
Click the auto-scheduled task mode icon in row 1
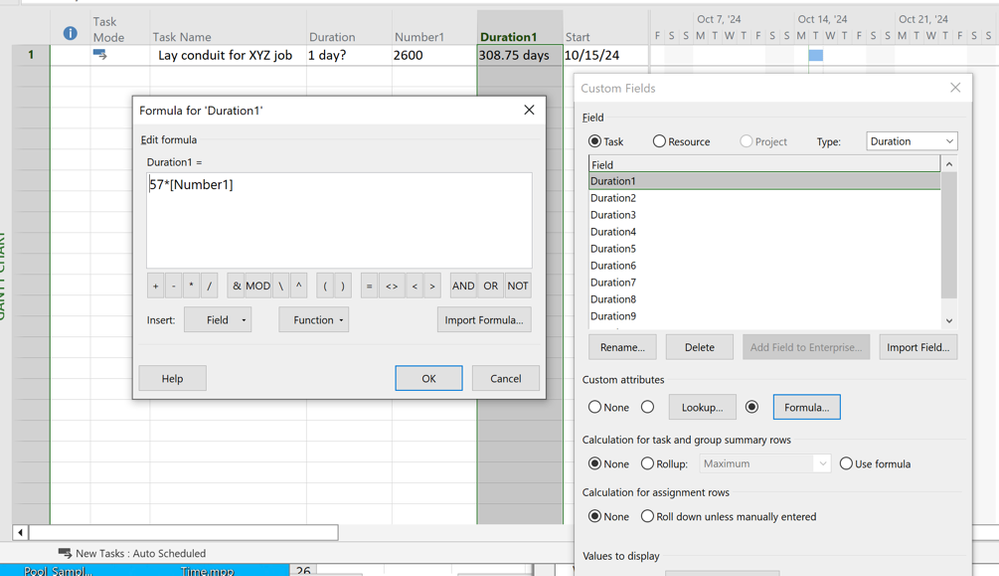[100, 55]
